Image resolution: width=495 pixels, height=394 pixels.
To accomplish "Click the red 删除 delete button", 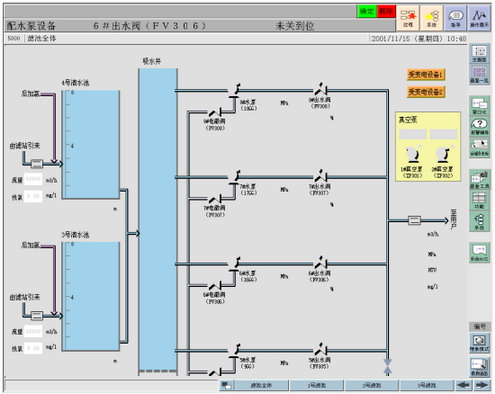I will pos(386,11).
